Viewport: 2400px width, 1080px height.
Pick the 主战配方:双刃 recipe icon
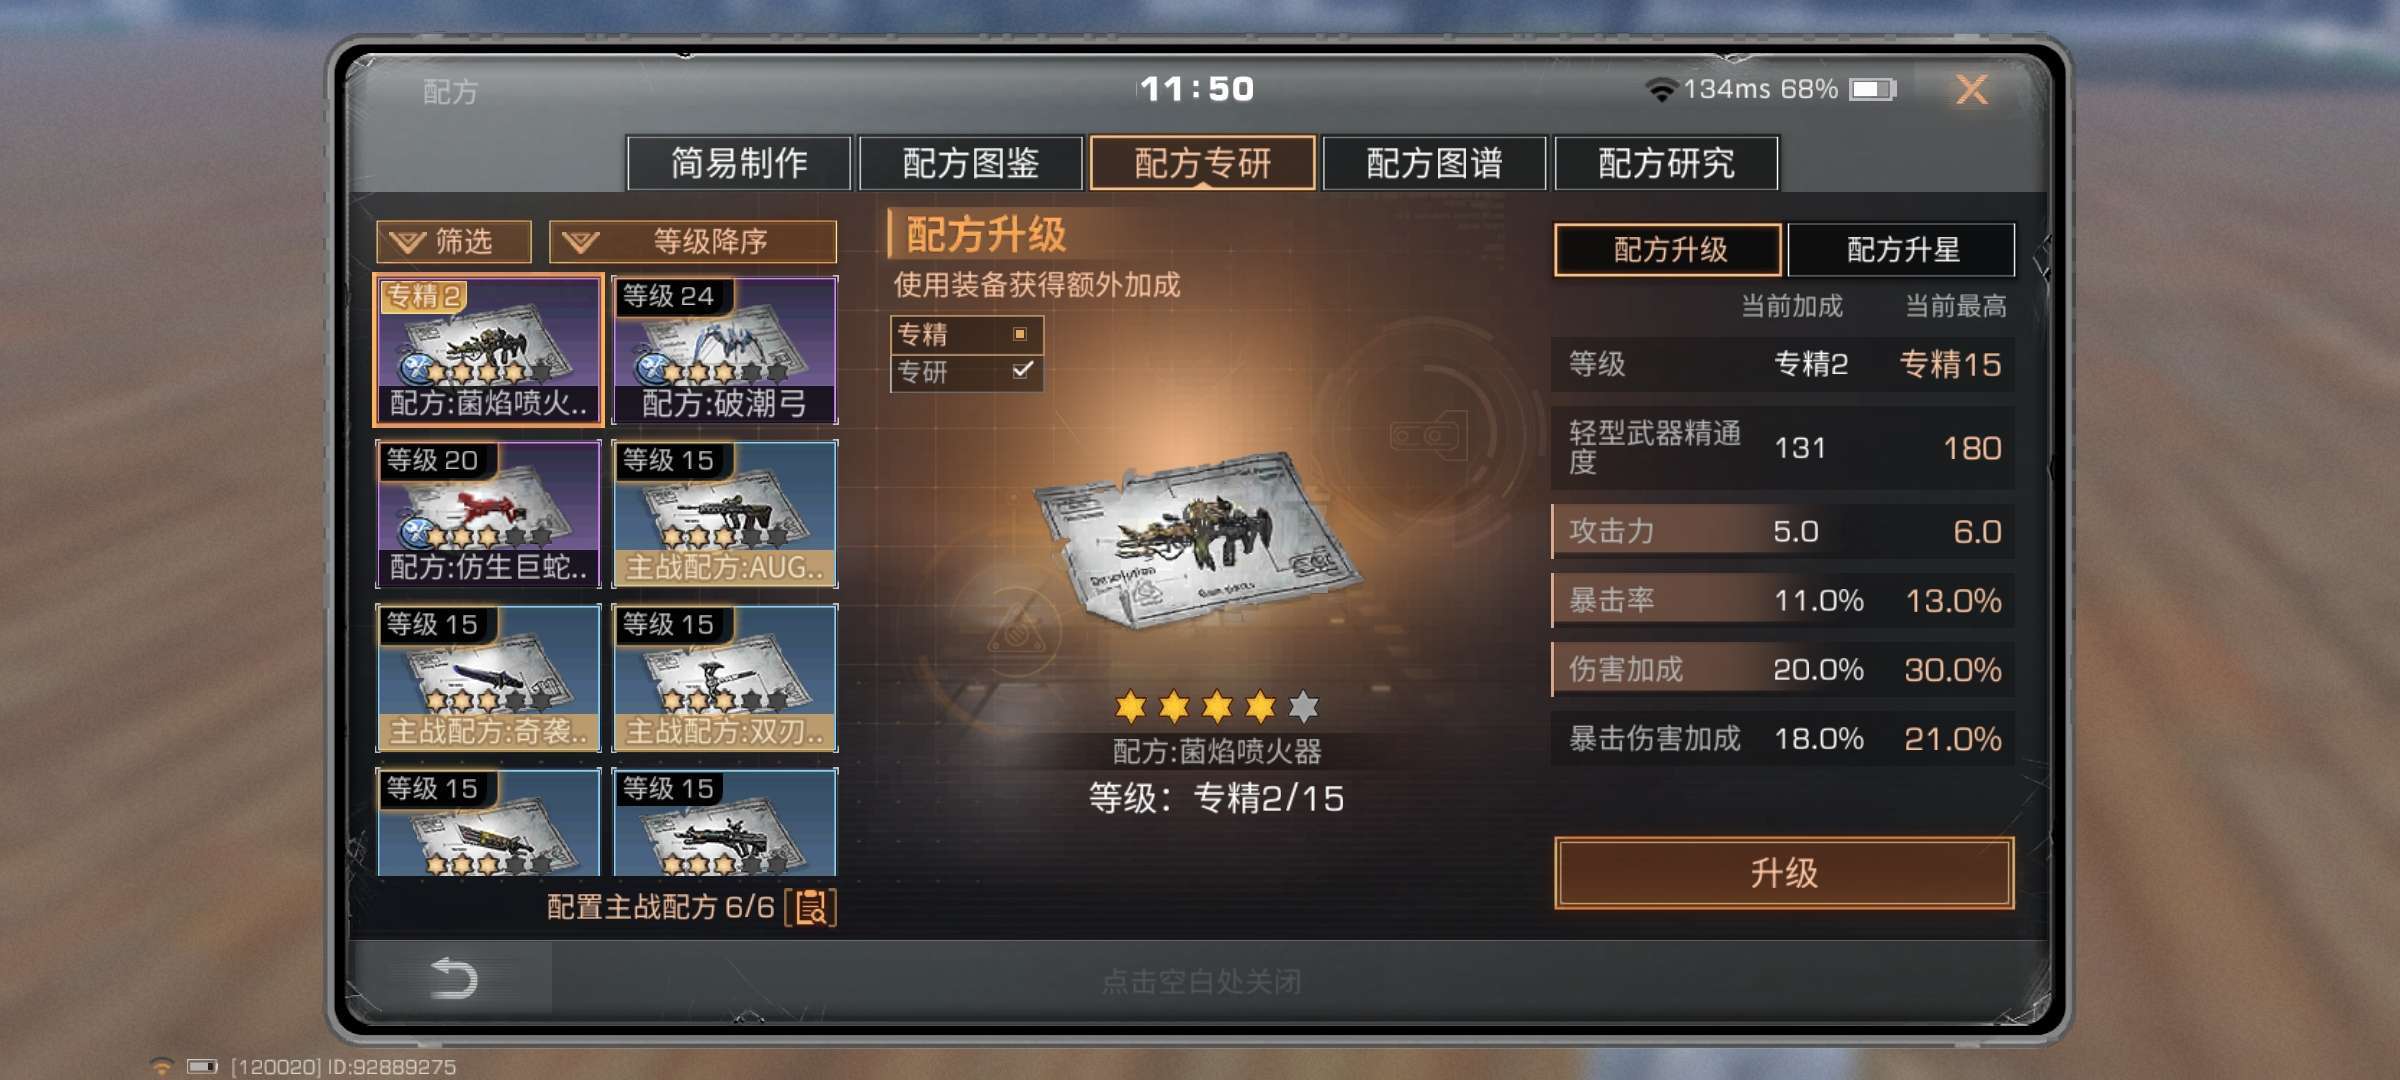(x=724, y=678)
